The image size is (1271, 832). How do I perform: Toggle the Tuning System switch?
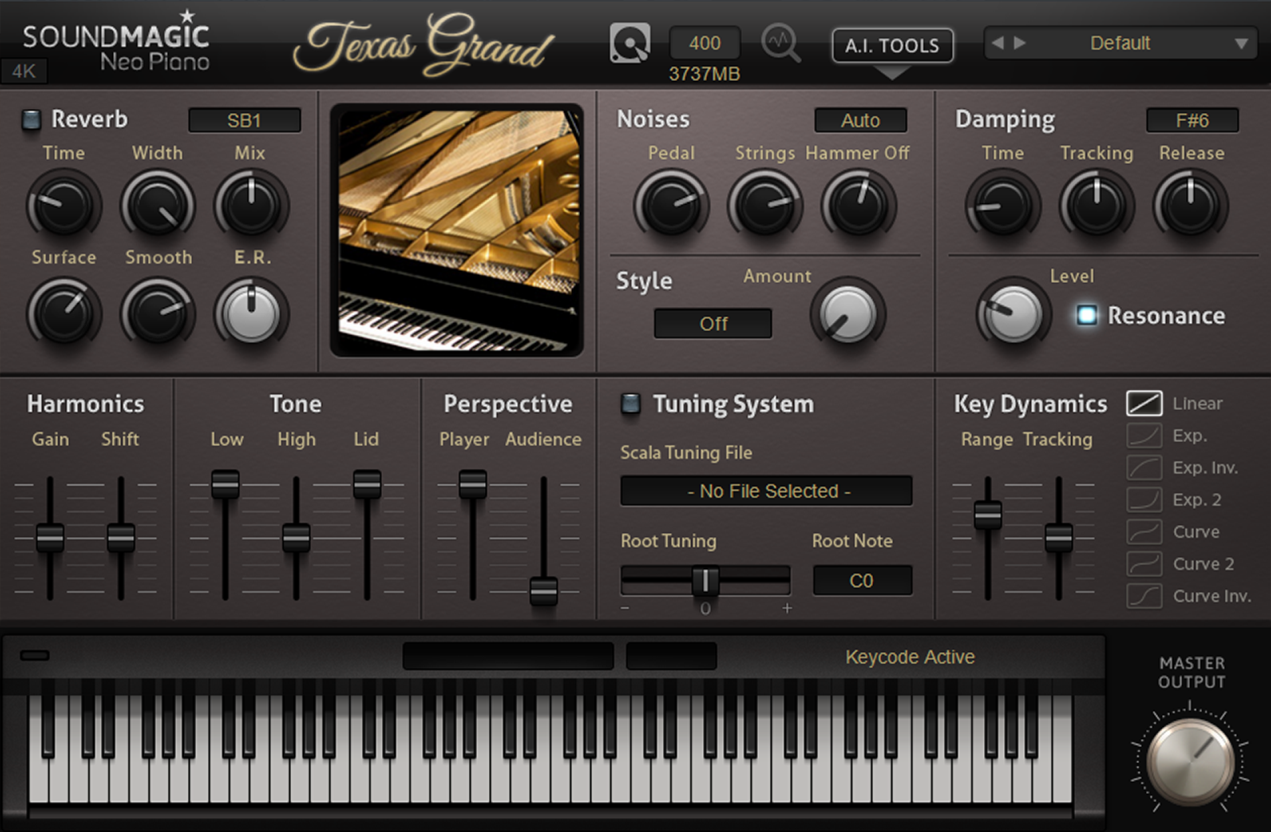631,404
